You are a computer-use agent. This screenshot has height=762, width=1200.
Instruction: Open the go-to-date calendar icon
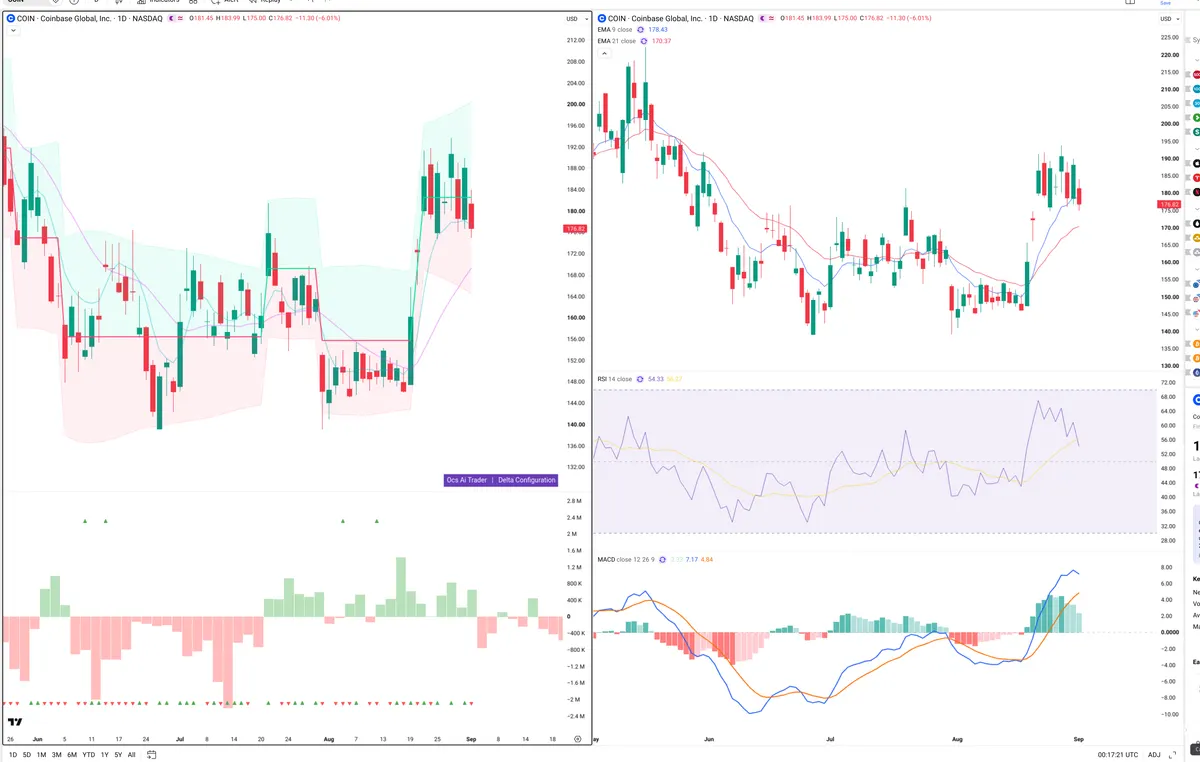[153, 754]
